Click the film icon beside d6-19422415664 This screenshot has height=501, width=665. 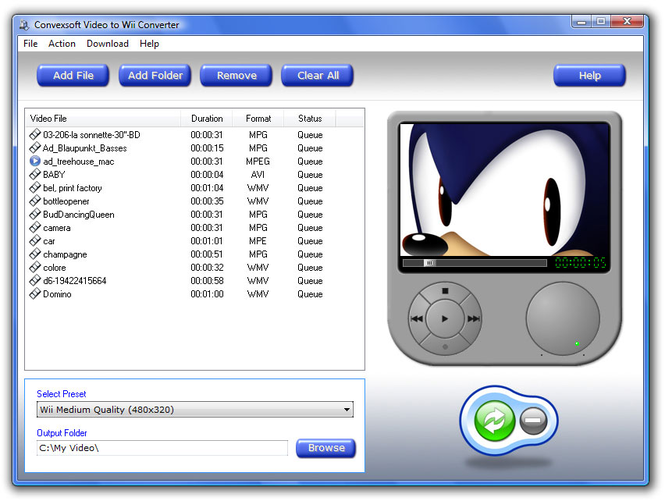[x=35, y=280]
